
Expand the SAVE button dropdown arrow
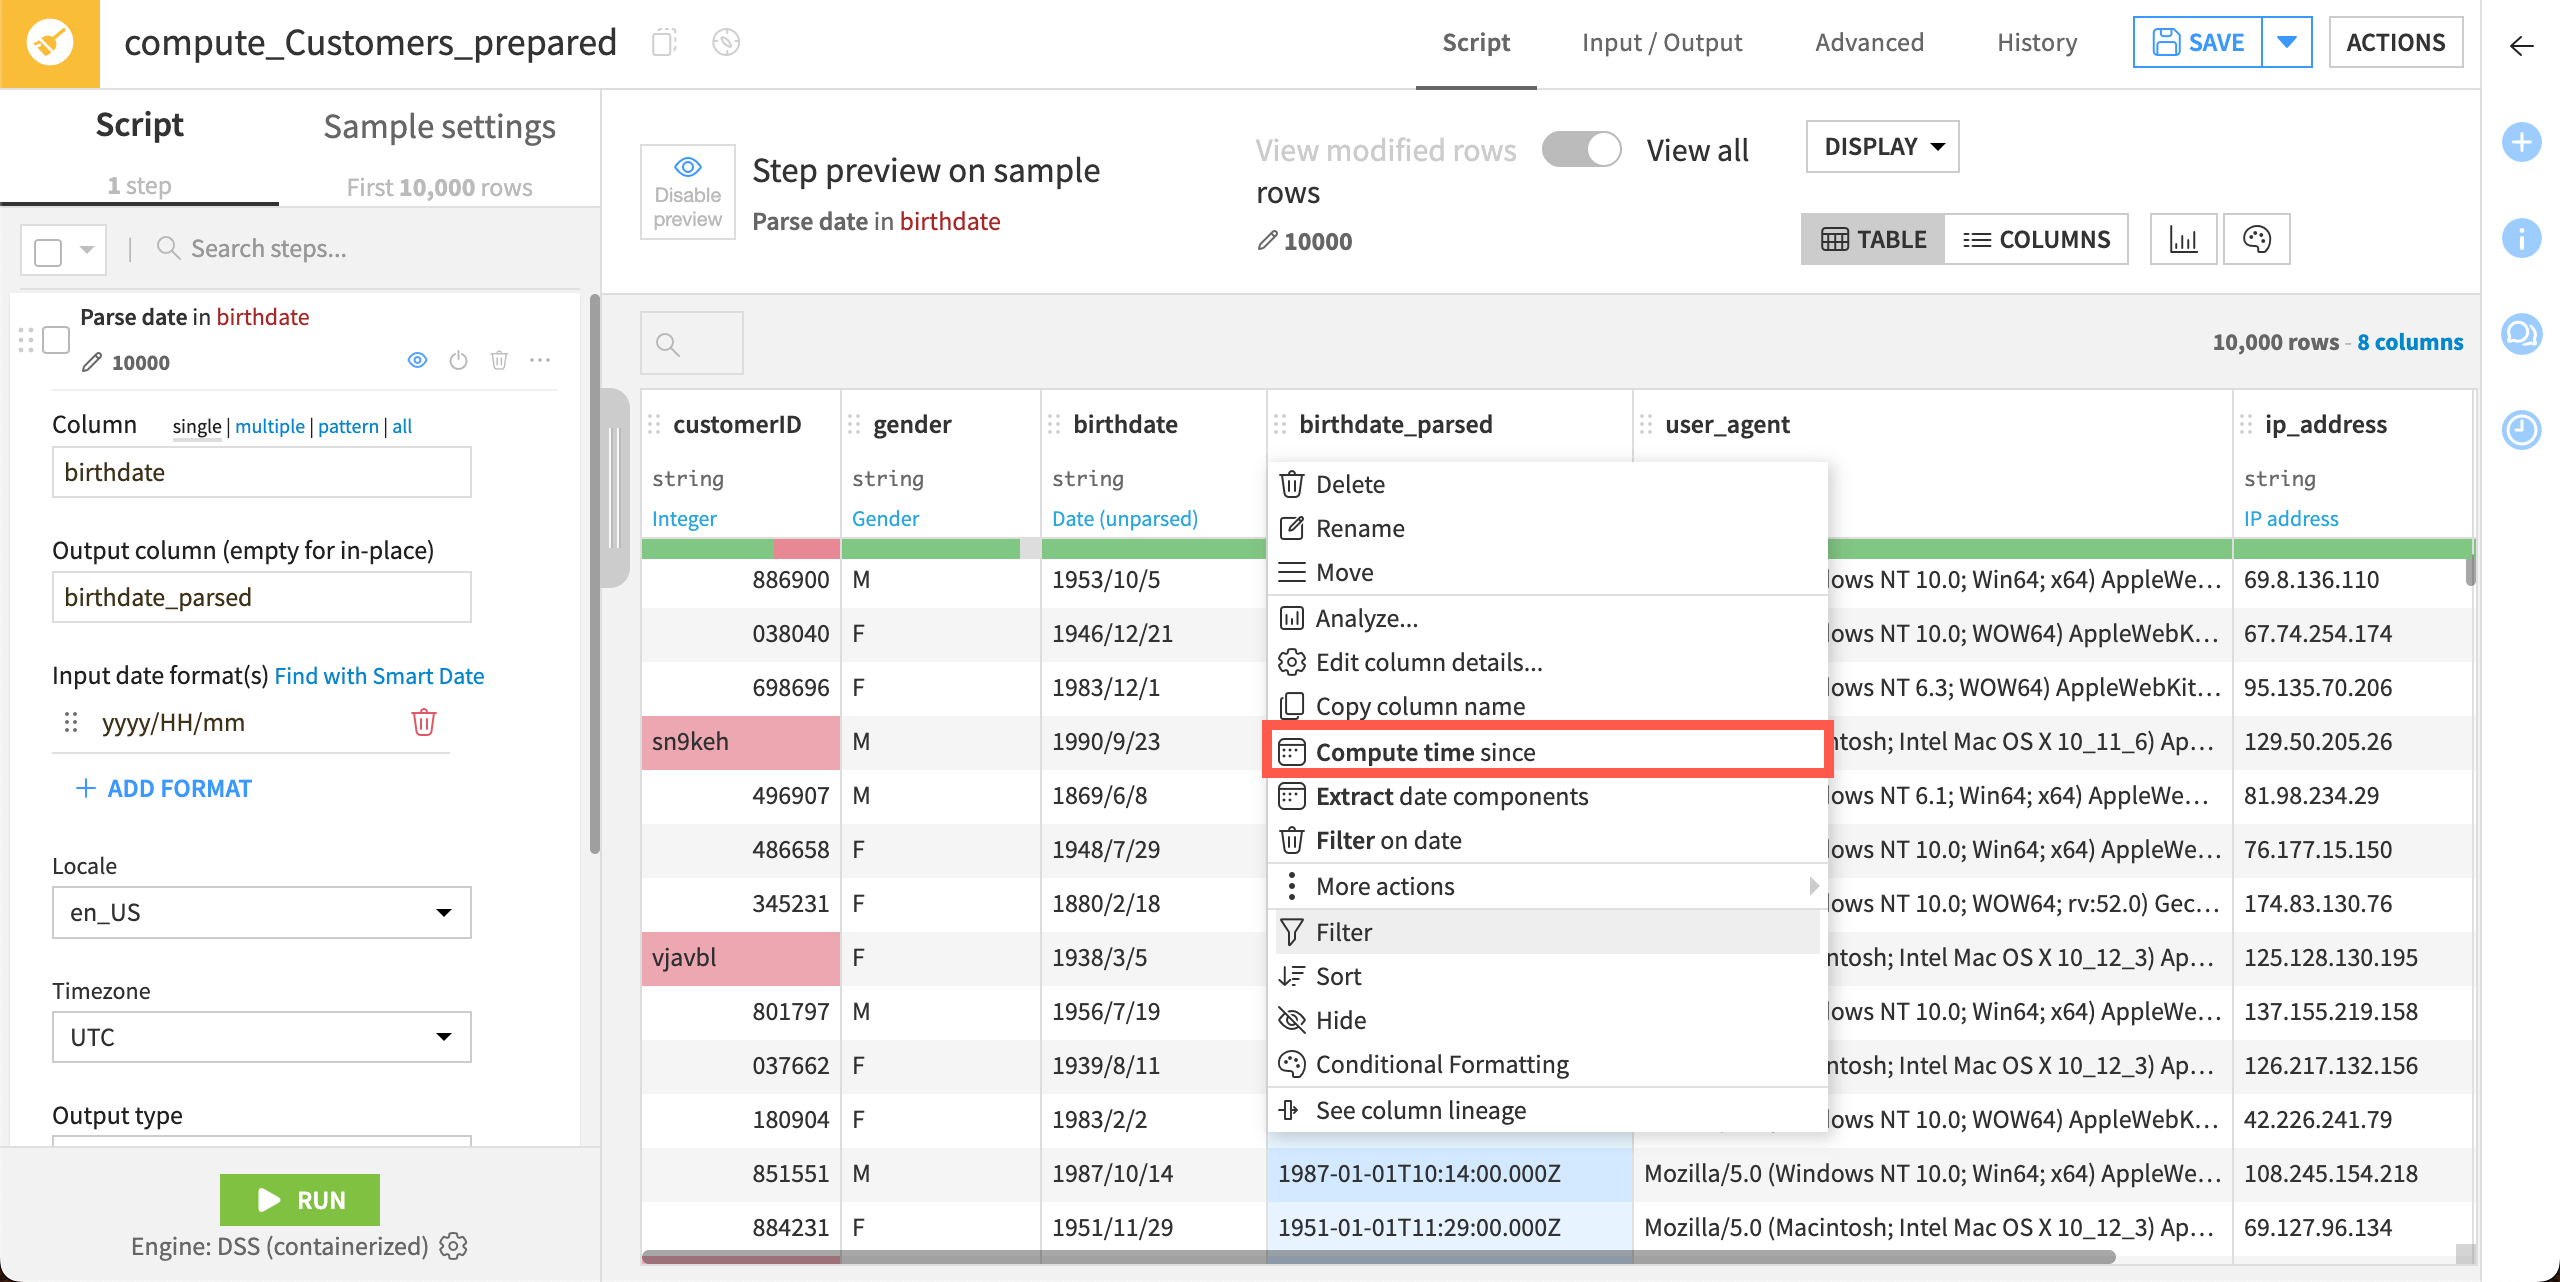(2288, 42)
